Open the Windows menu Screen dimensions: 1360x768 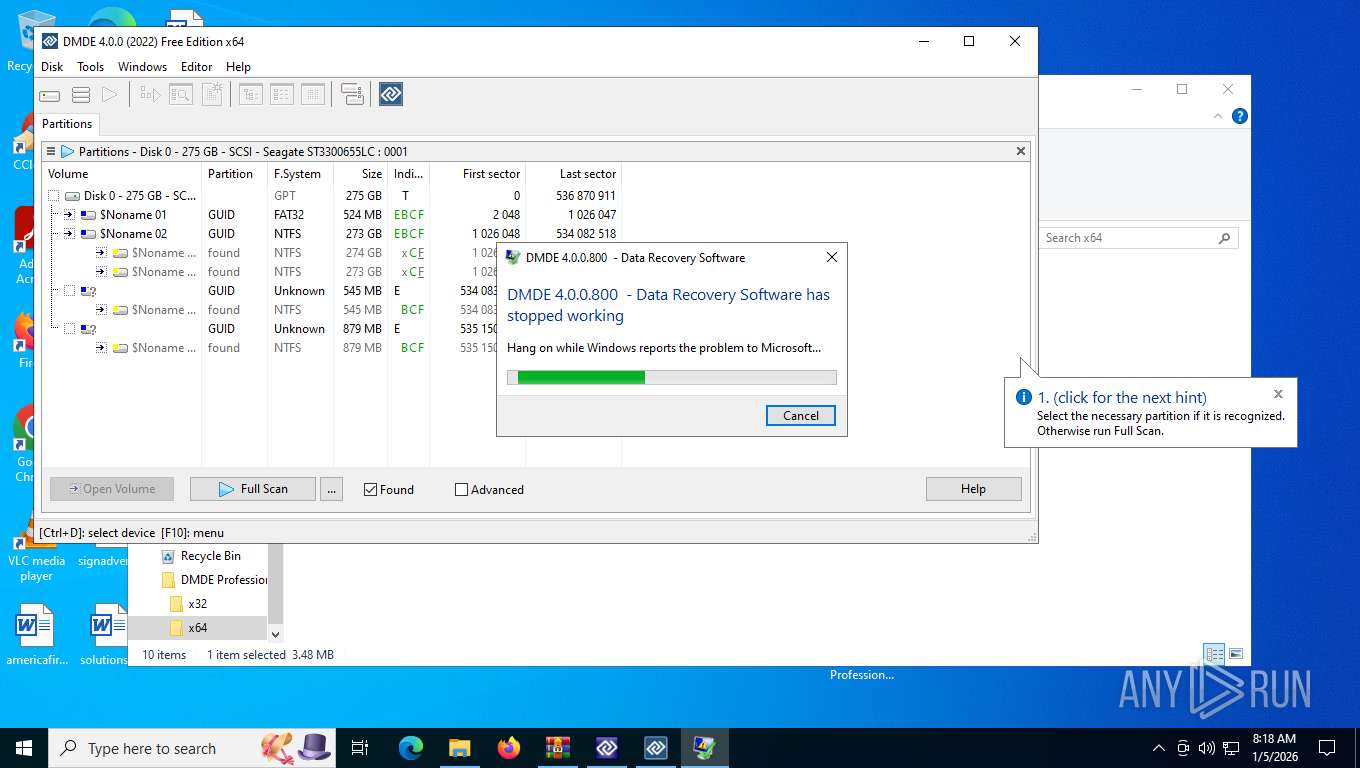[142, 67]
